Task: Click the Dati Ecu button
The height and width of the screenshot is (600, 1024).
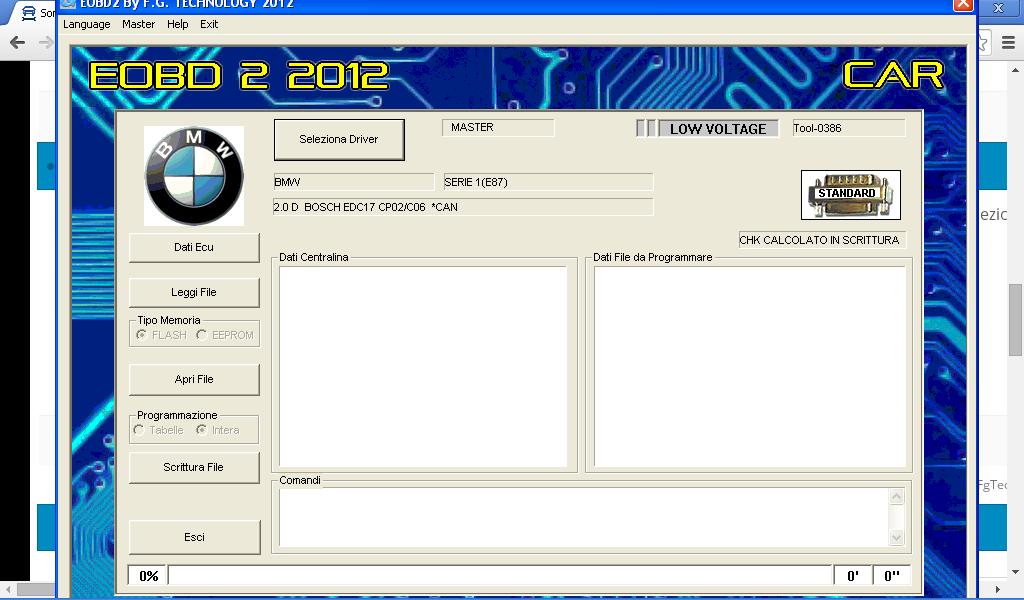Action: 194,247
